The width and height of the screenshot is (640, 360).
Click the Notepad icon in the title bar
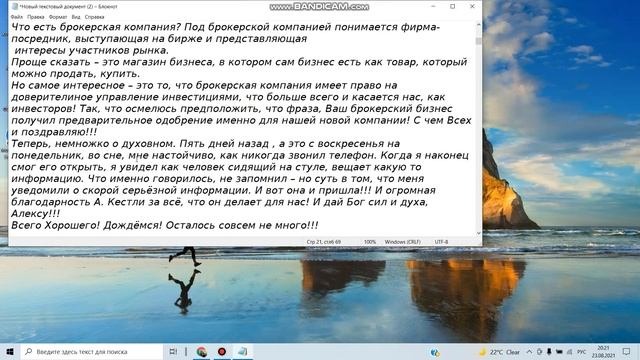15,7
